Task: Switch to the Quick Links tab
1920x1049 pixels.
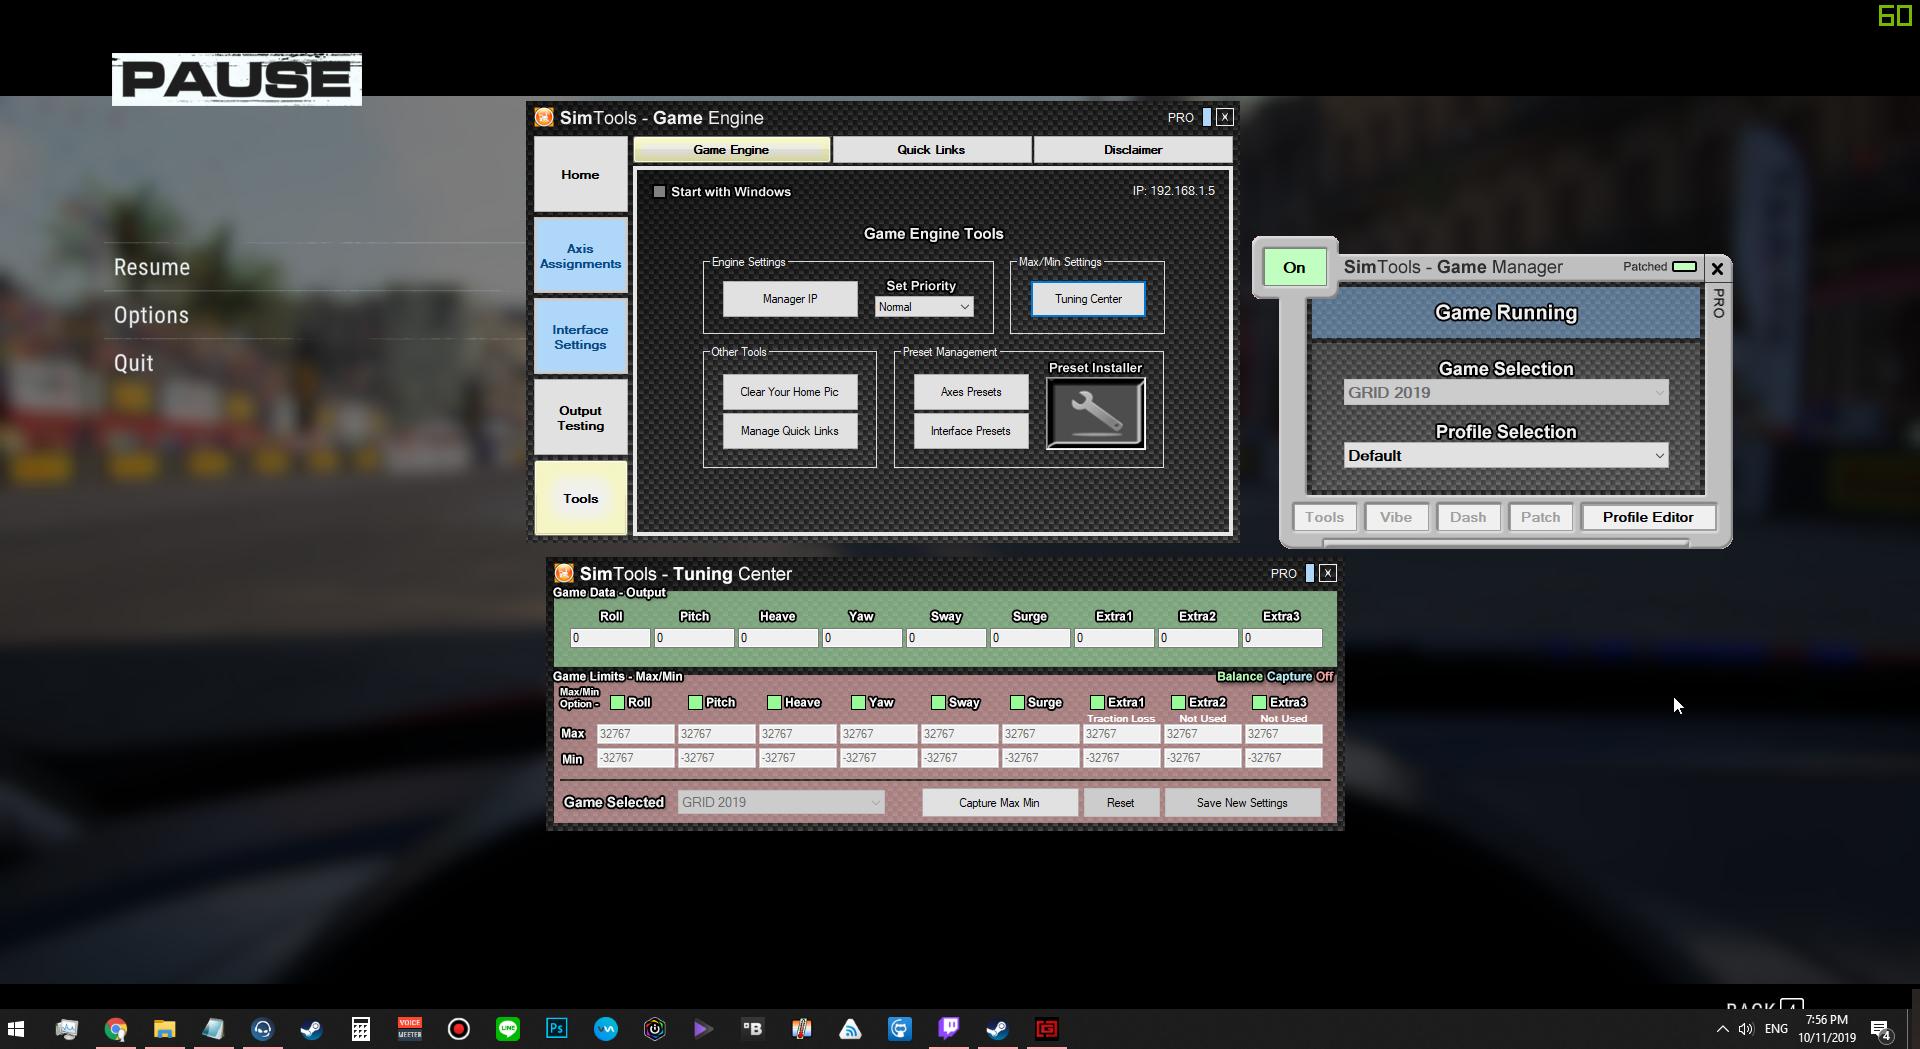Action: tap(931, 149)
